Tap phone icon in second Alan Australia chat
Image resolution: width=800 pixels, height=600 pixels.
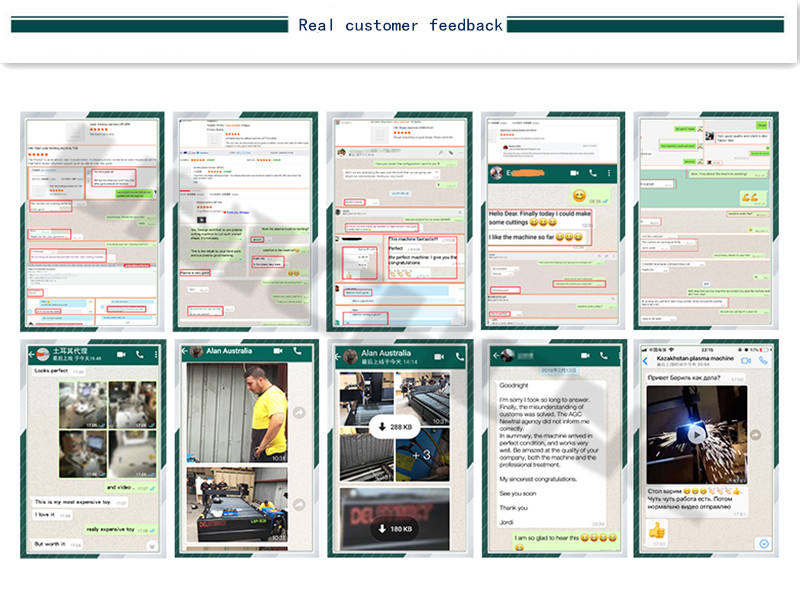(x=460, y=357)
